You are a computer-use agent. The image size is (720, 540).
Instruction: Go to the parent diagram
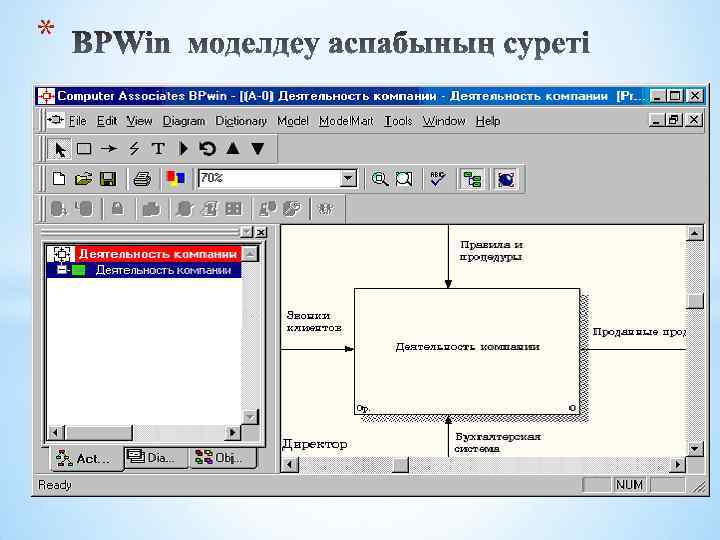pyautogui.click(x=233, y=149)
